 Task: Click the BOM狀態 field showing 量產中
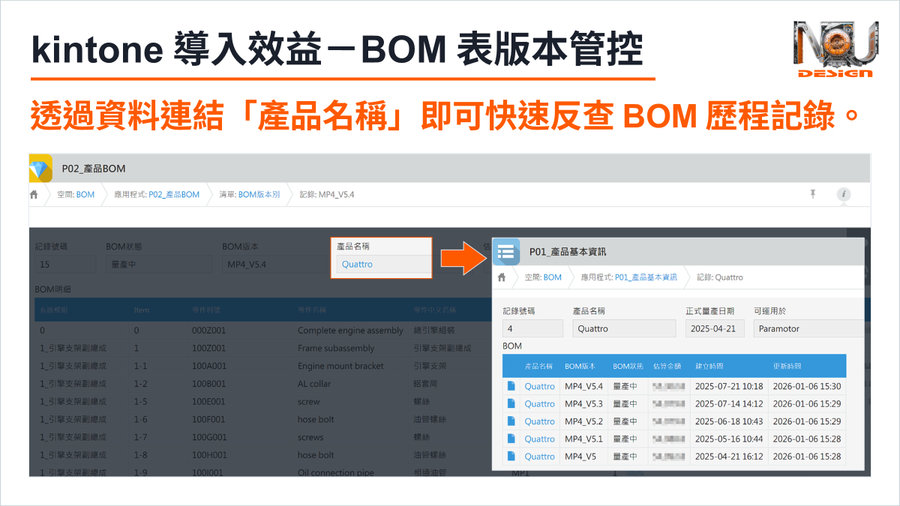(x=158, y=264)
